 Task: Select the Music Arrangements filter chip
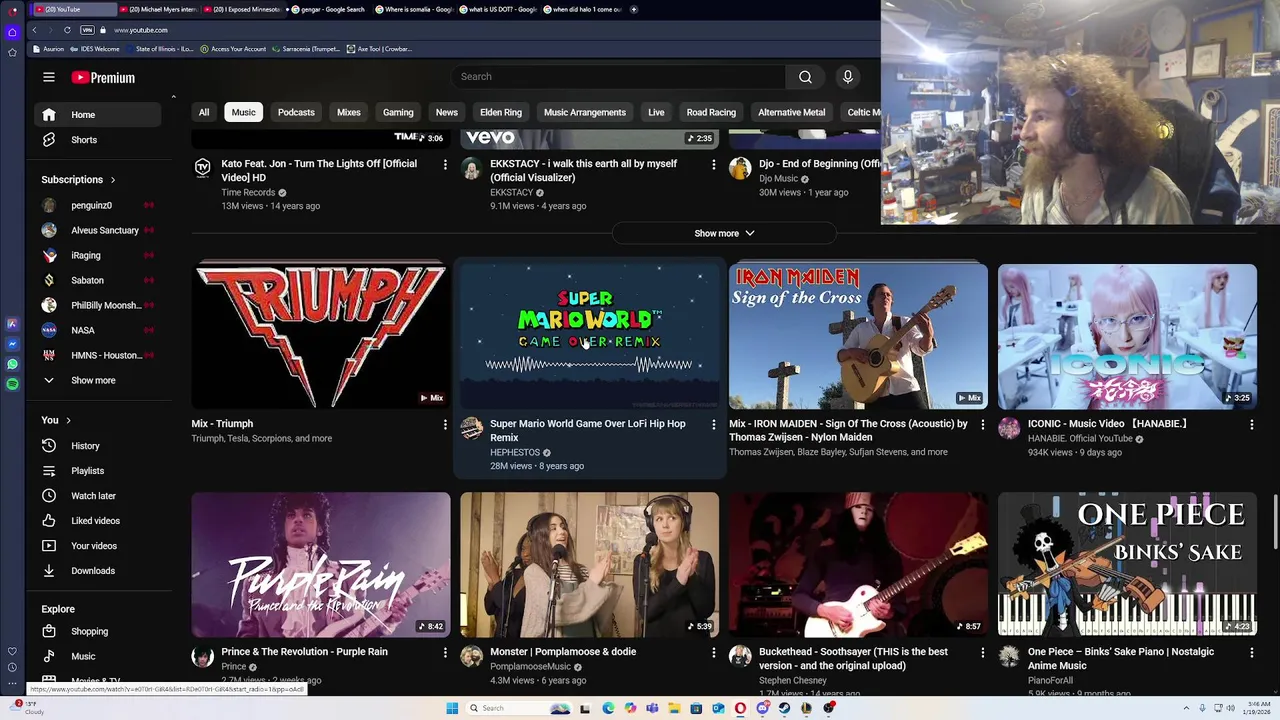(585, 112)
